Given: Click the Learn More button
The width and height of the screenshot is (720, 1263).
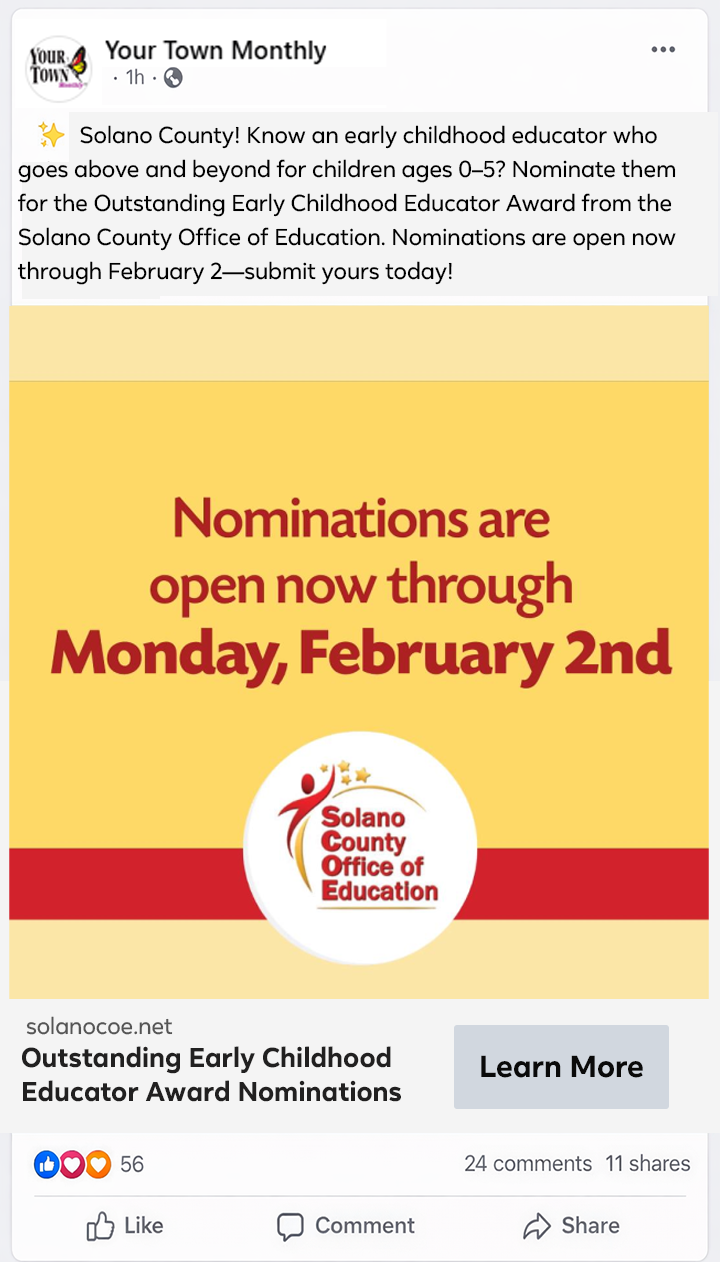Looking at the screenshot, I should pyautogui.click(x=561, y=1066).
